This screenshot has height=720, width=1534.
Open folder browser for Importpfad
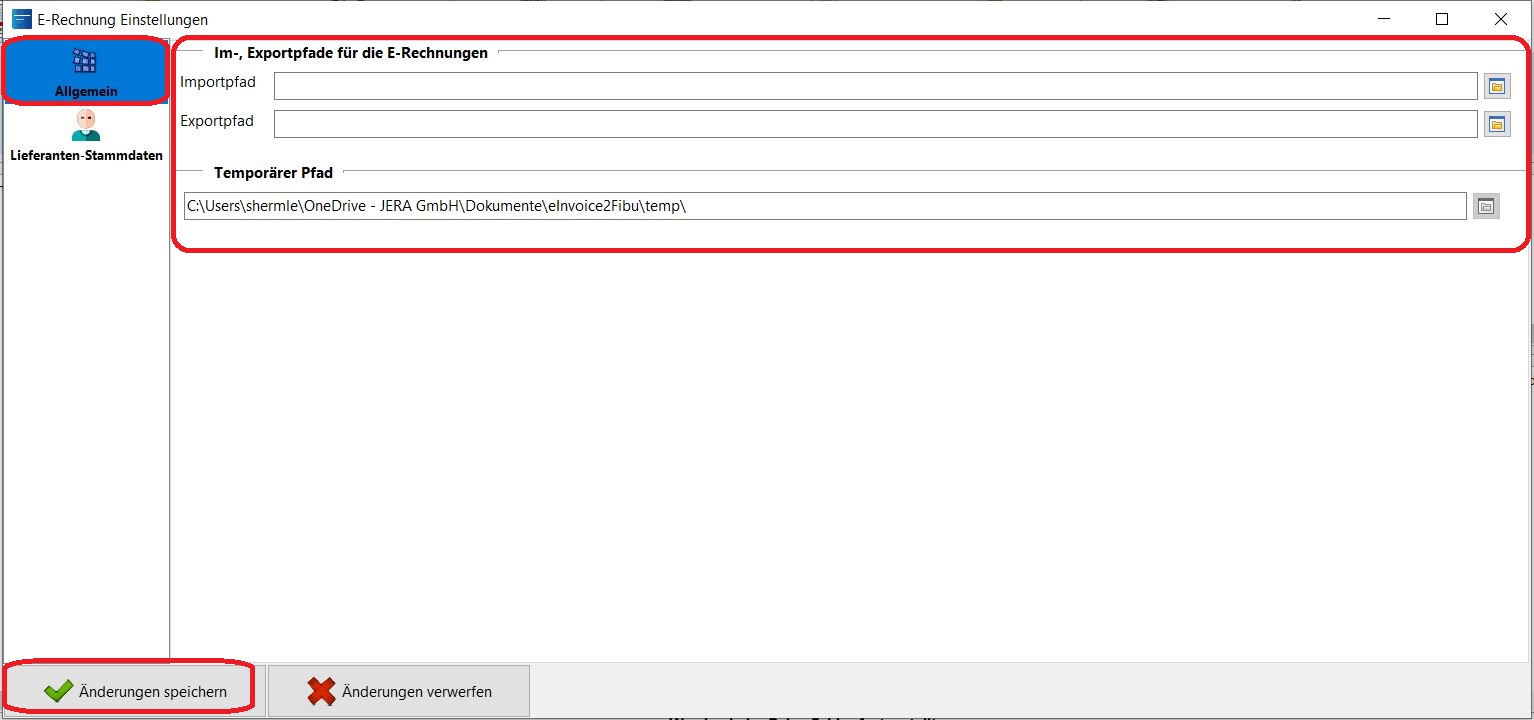tap(1497, 87)
